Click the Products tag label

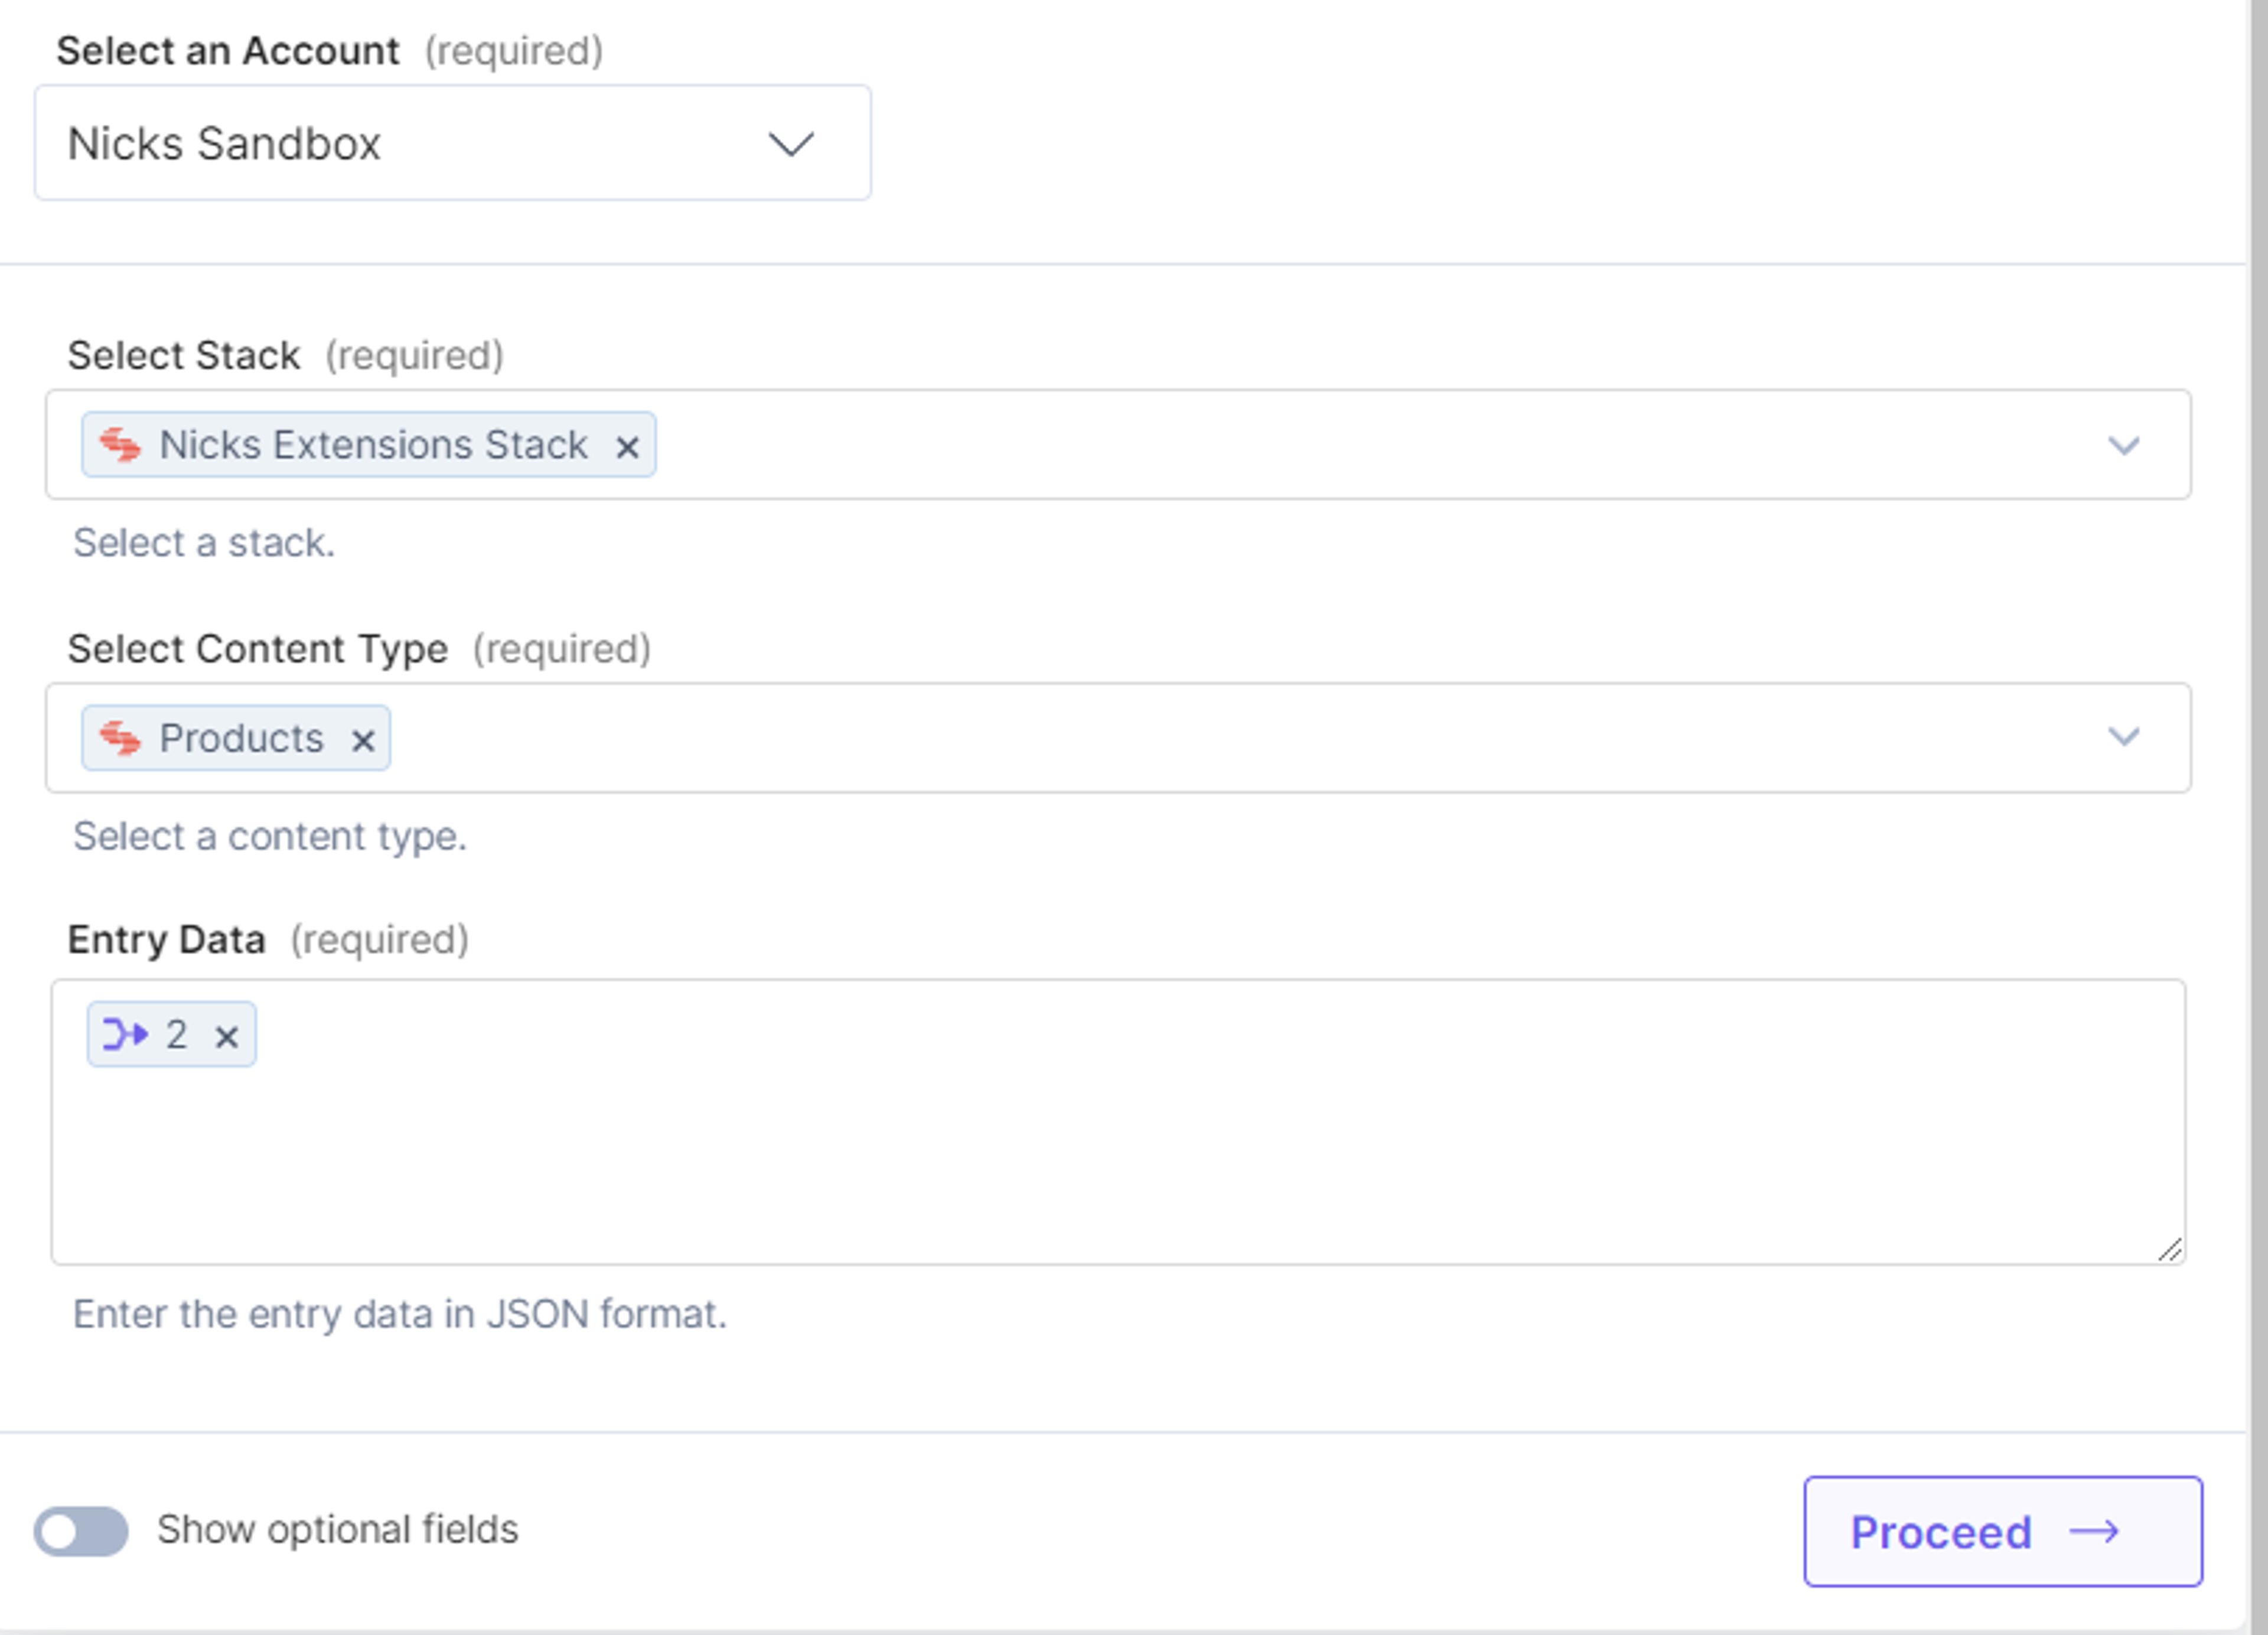coord(242,739)
